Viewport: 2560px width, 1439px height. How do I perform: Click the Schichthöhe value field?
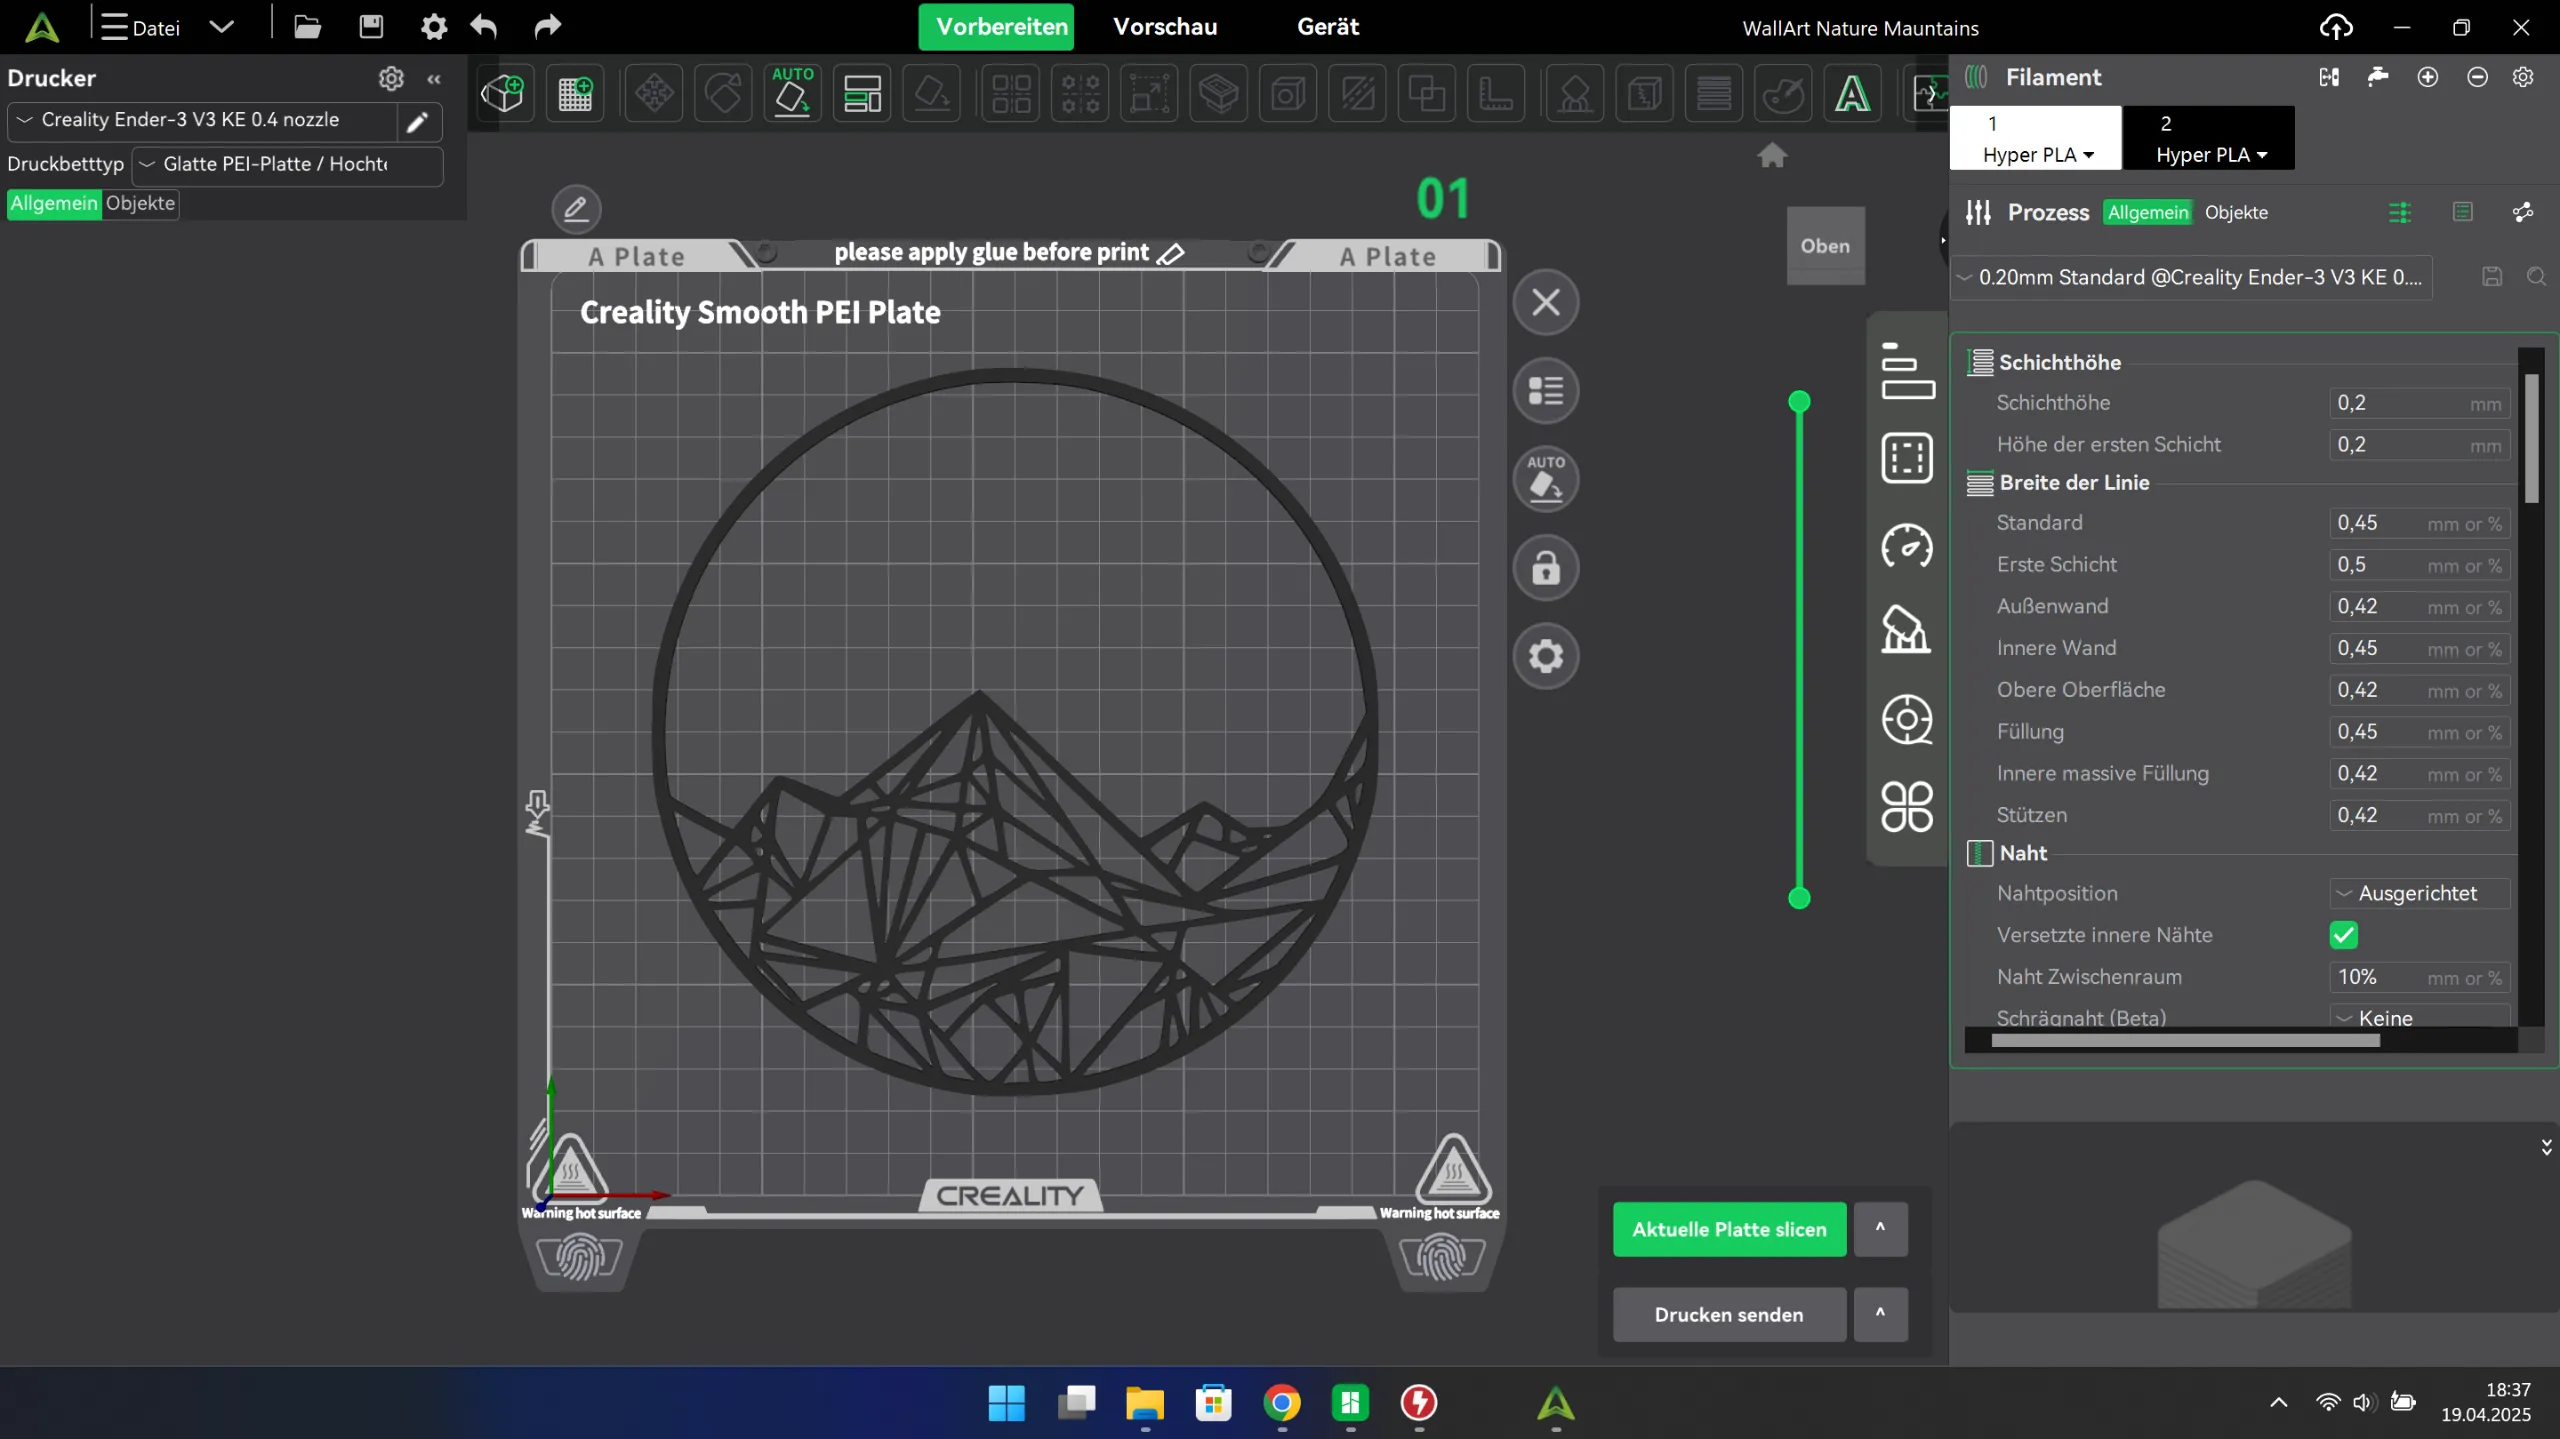coord(2419,403)
